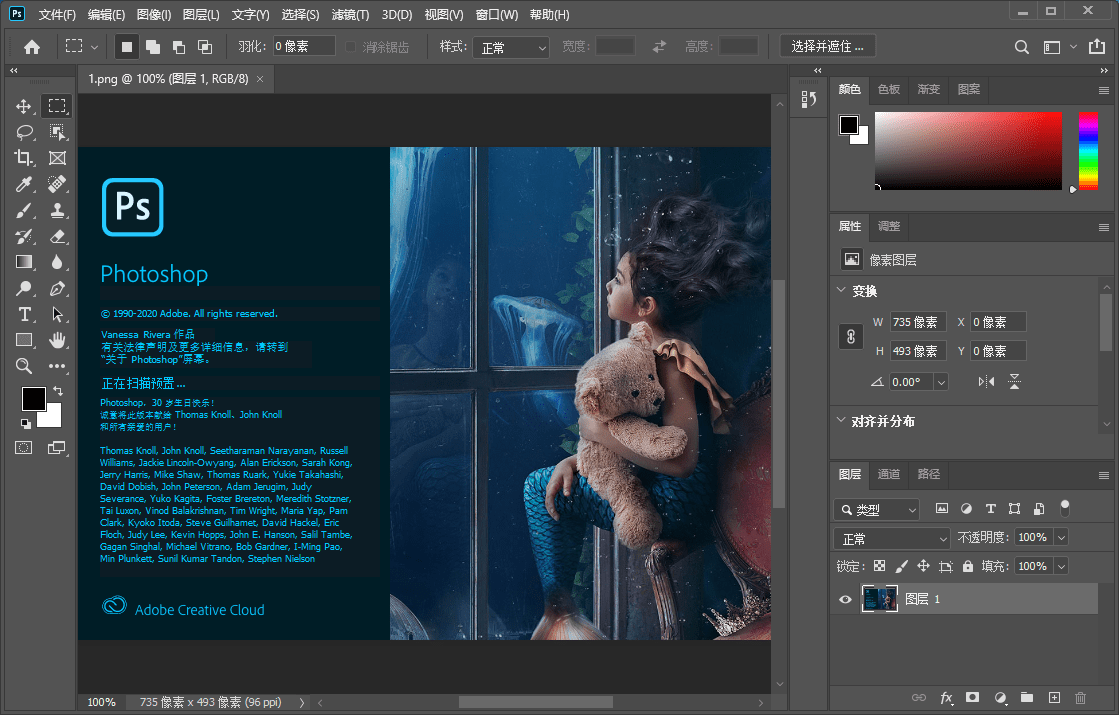The image size is (1119, 715).
Task: Select the Dodge tool
Action: 24,288
